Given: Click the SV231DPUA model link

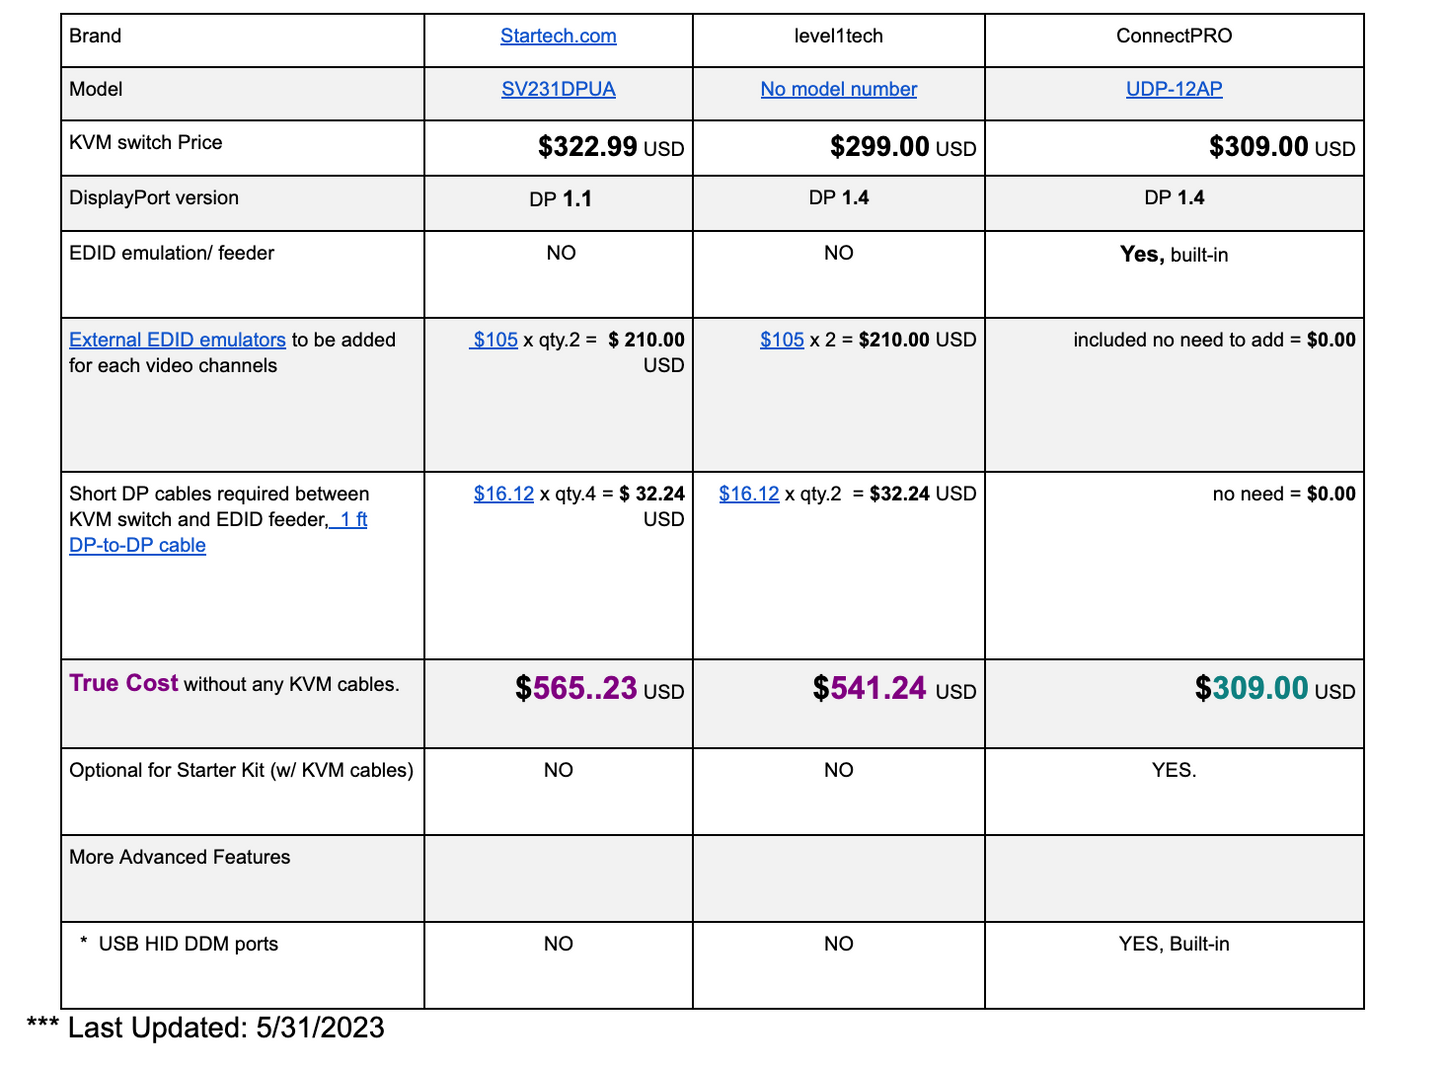Looking at the screenshot, I should (x=558, y=89).
